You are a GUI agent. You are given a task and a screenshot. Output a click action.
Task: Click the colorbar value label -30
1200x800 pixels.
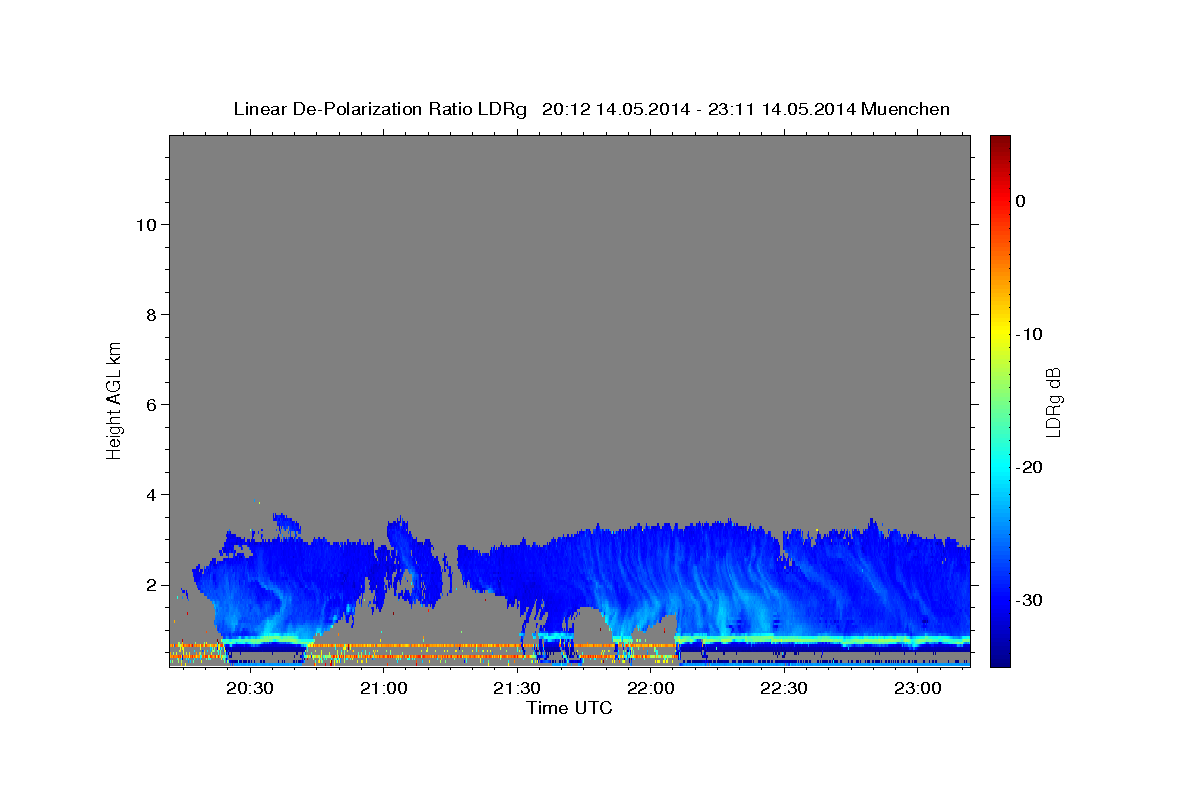[1029, 600]
